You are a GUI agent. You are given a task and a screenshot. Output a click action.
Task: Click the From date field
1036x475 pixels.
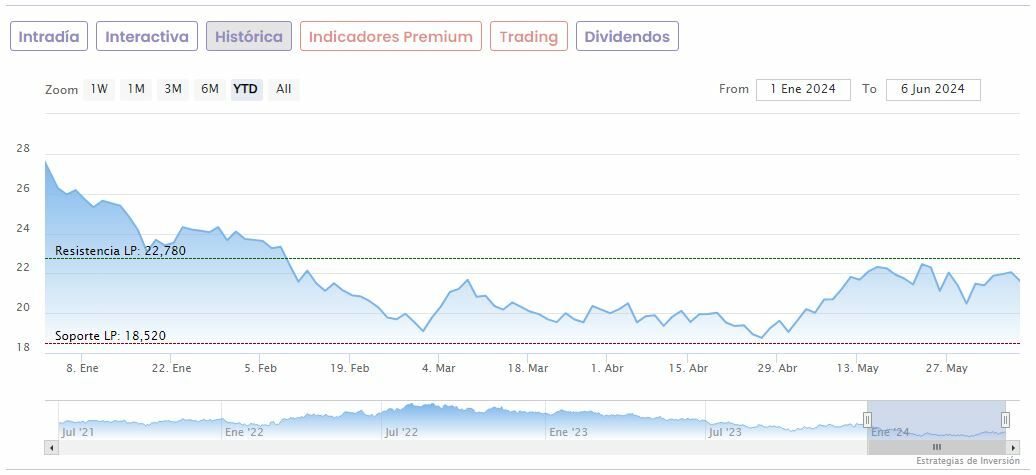(x=803, y=89)
